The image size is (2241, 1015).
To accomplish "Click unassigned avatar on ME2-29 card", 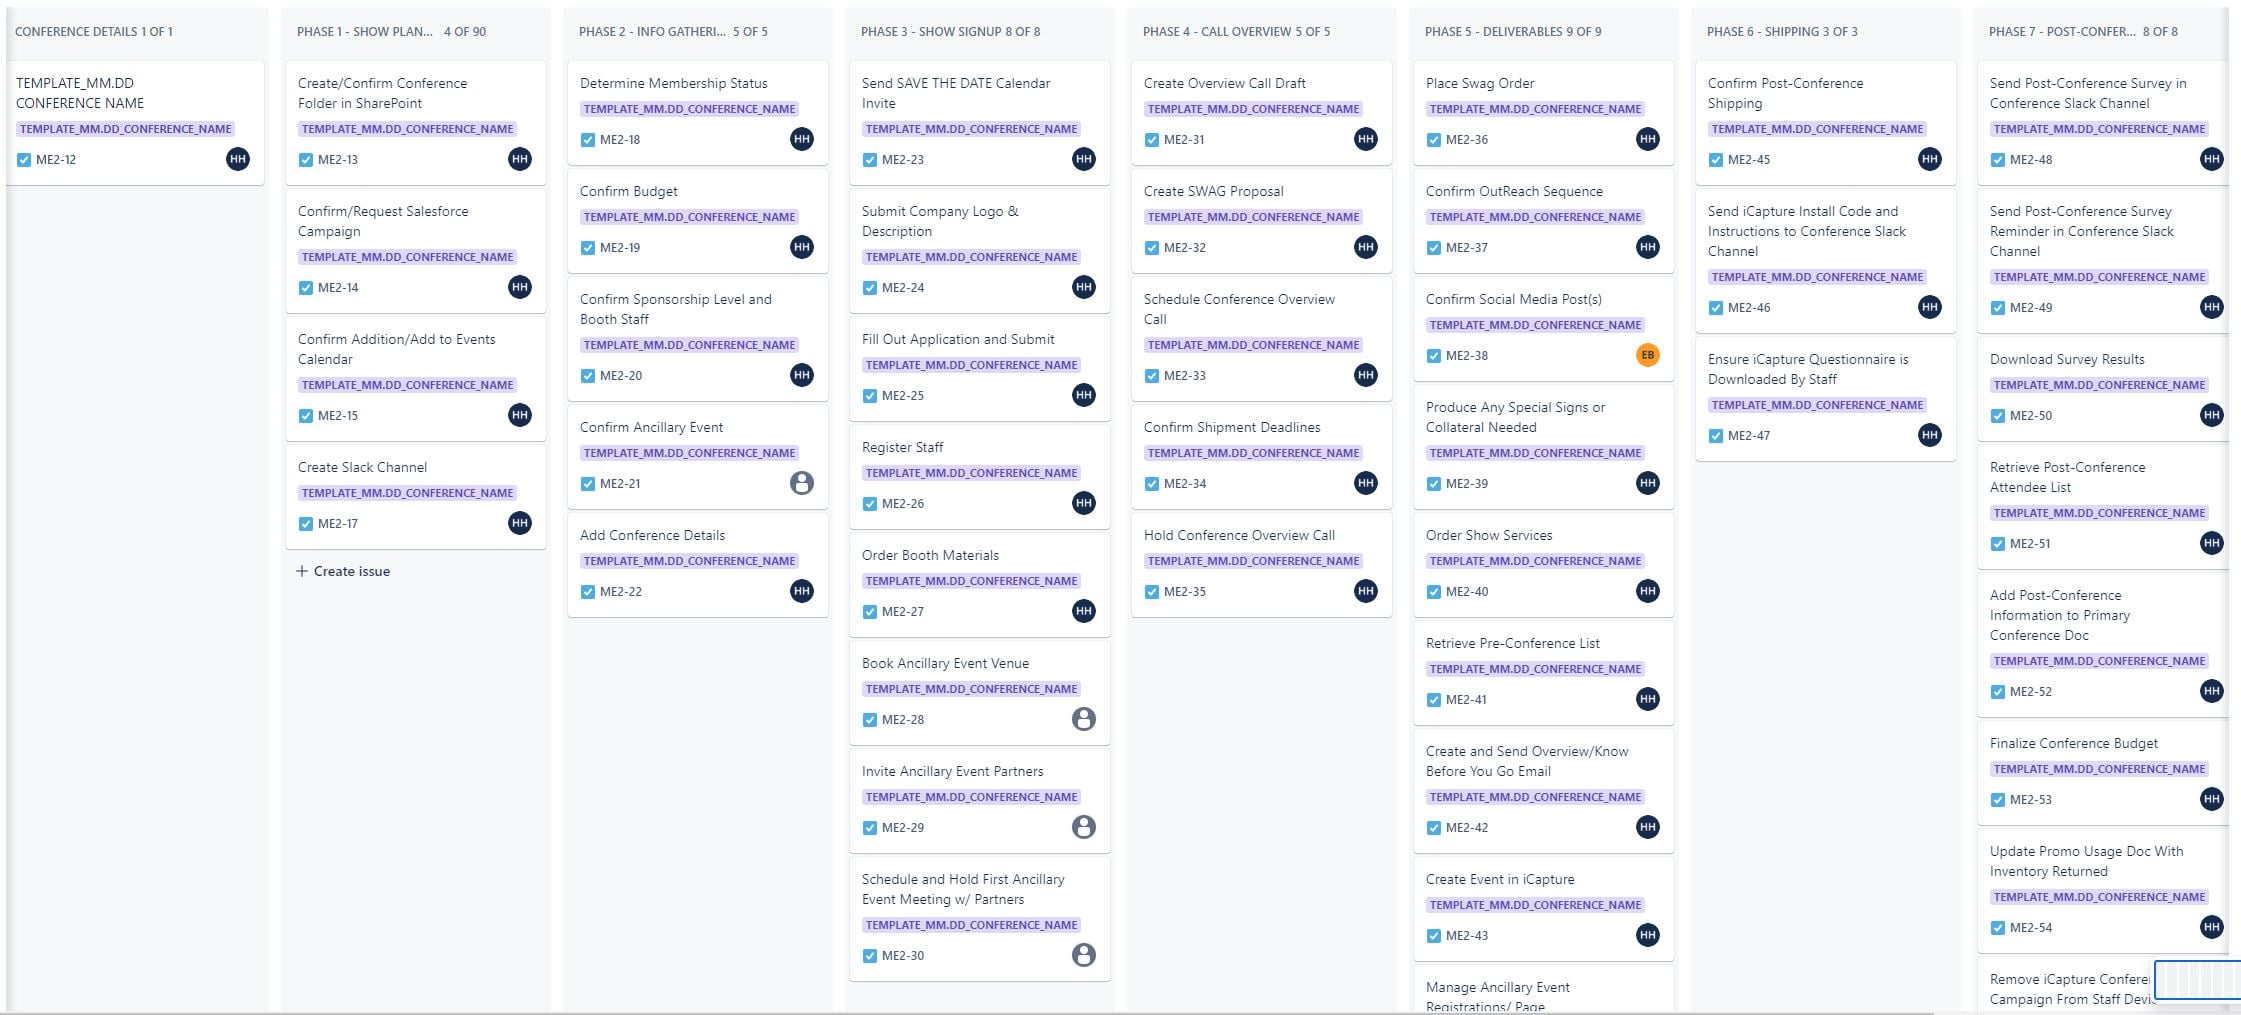I will click(1083, 827).
